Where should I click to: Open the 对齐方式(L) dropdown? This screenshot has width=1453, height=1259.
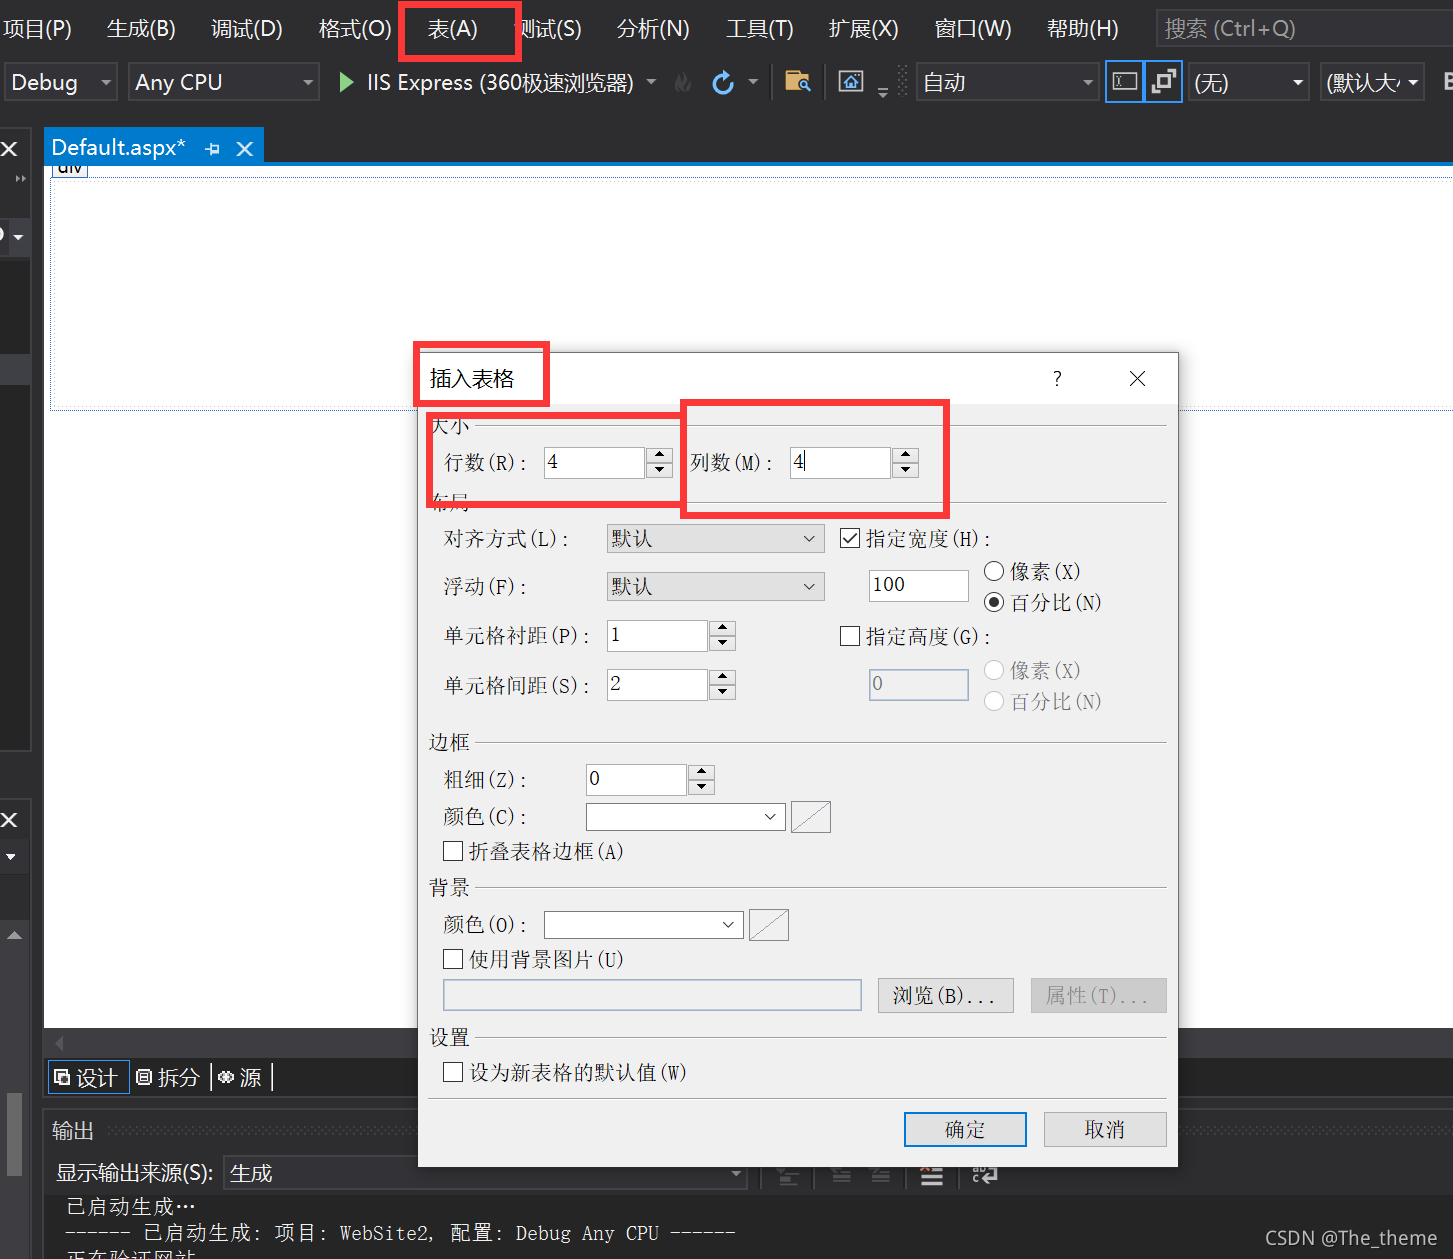pyautogui.click(x=715, y=538)
